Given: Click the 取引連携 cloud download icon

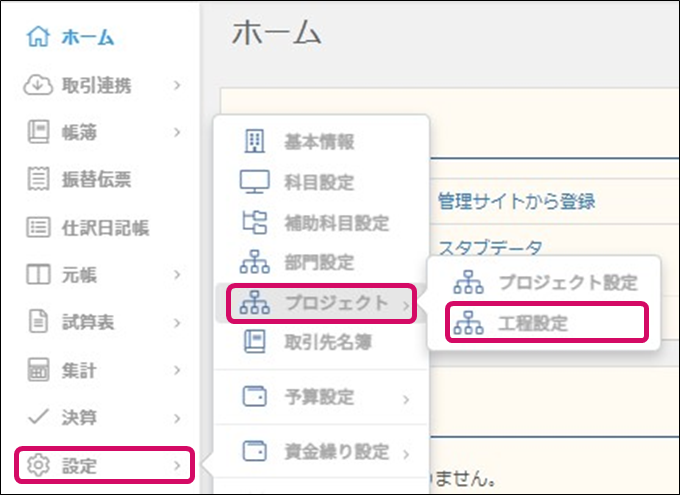Looking at the screenshot, I should coord(37,86).
